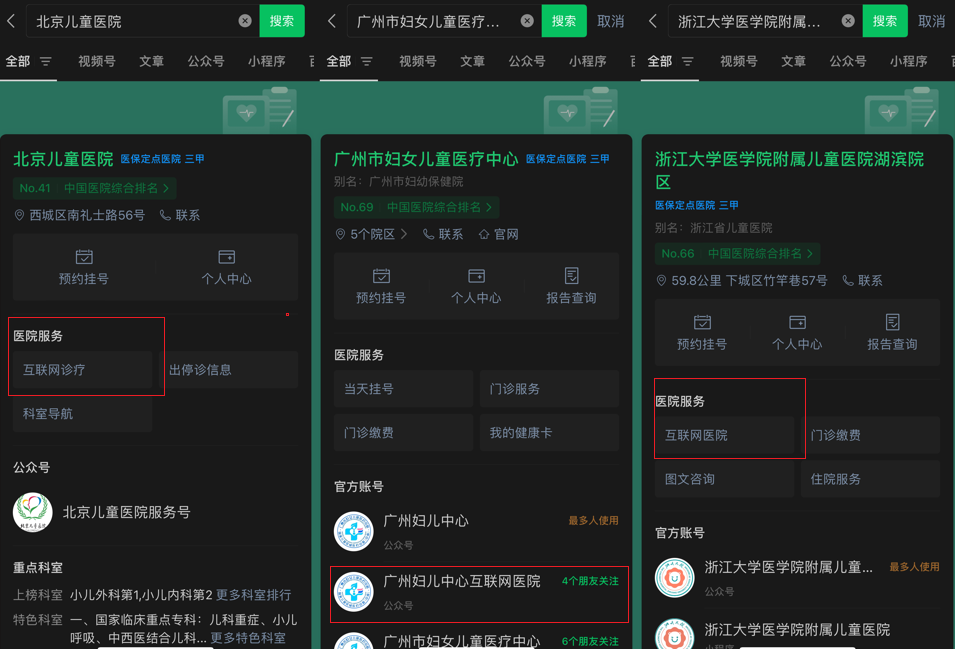The image size is (955, 649).
Task: Switch to 公众号 tab in Guangzhou panel
Action: coord(527,61)
